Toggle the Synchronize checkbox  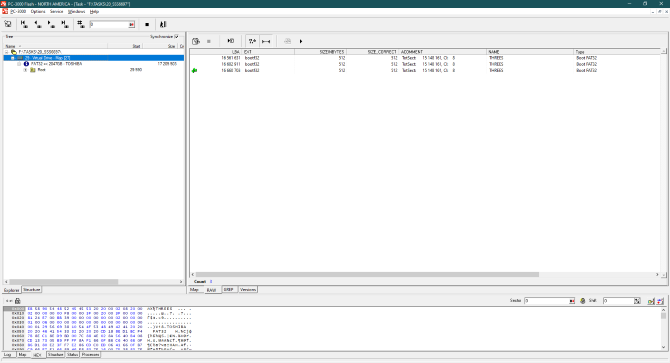point(176,37)
